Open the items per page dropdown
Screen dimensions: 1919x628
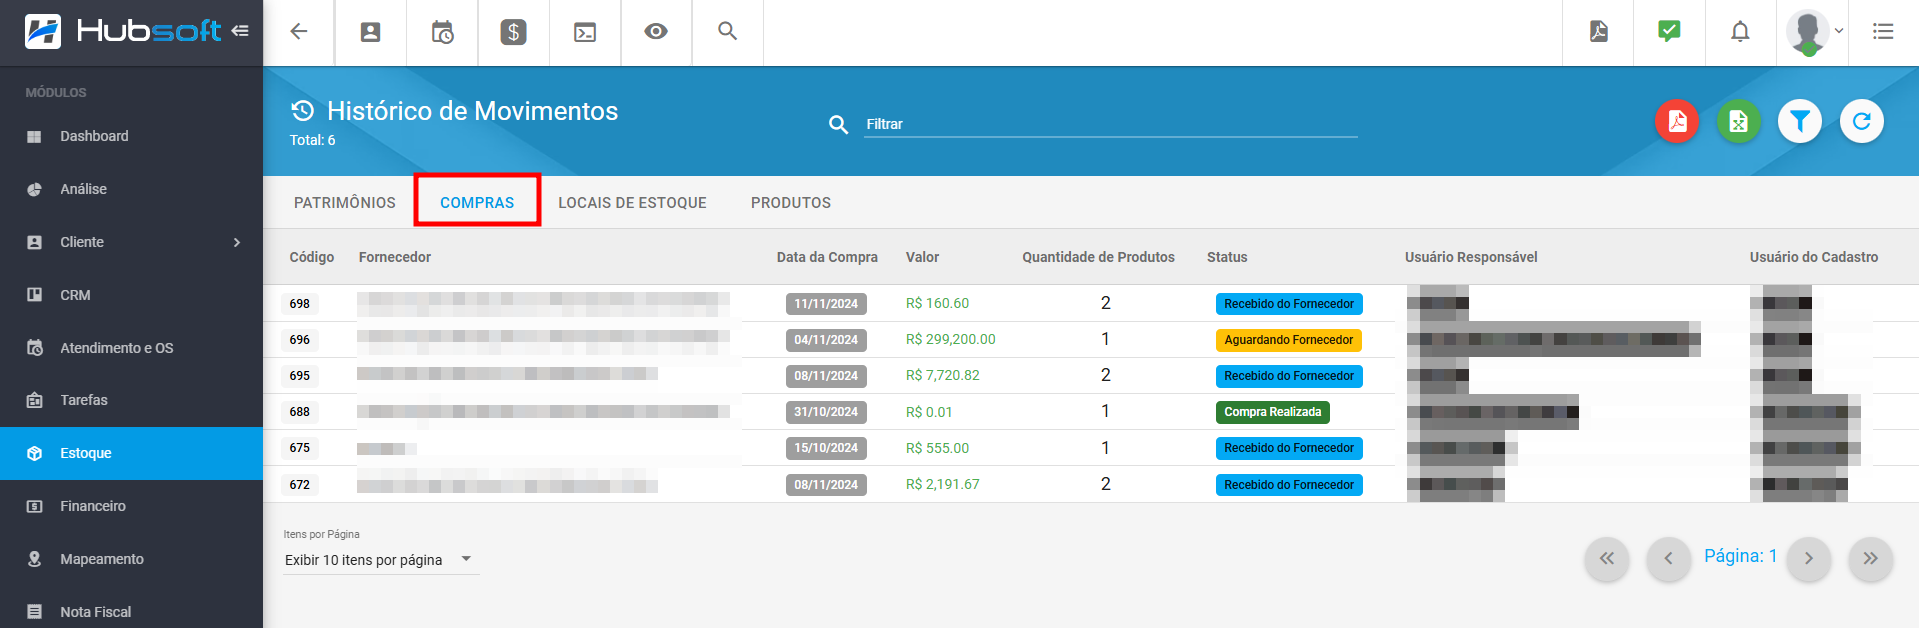pos(380,560)
